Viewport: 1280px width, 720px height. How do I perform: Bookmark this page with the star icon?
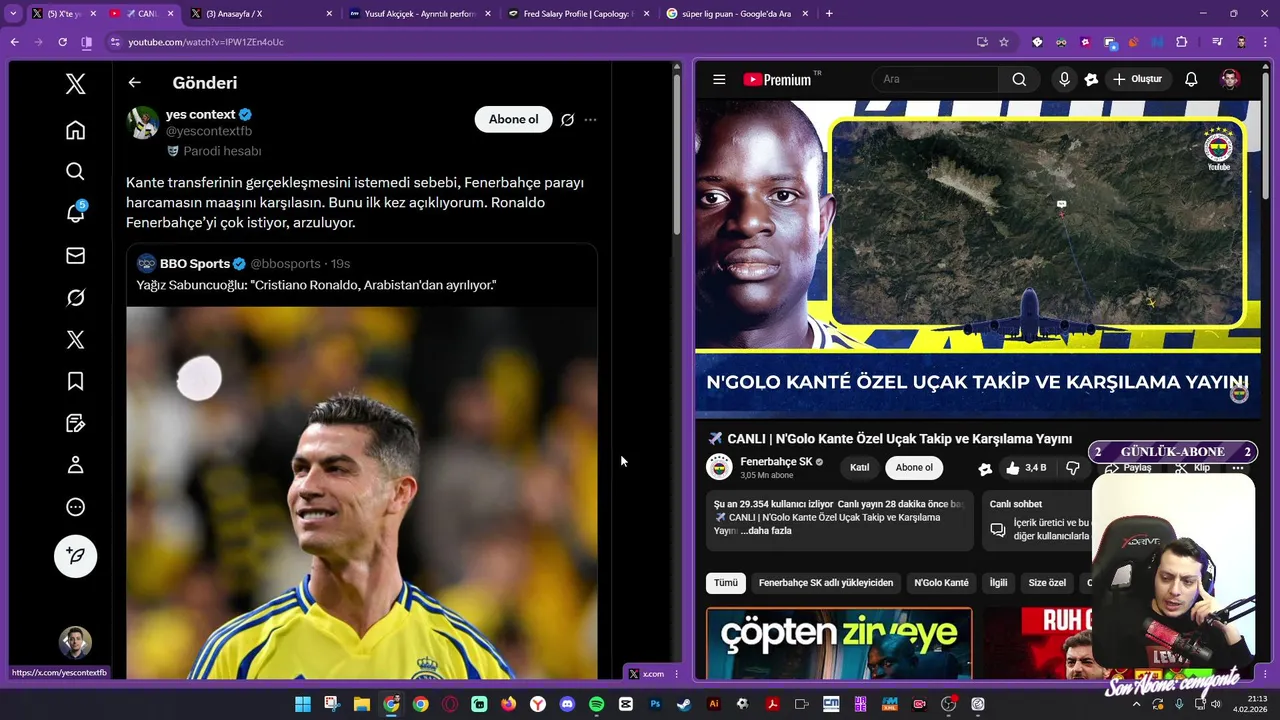point(1004,42)
